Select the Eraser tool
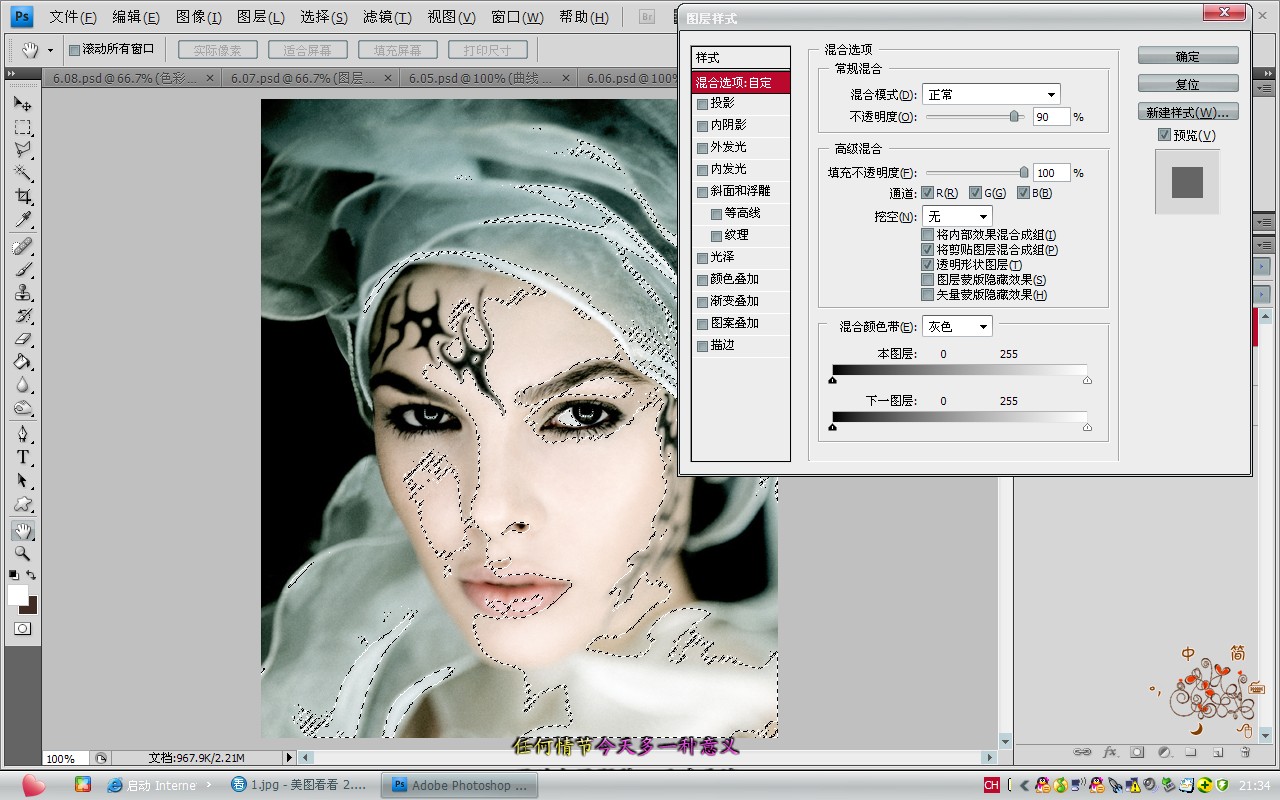 [22, 339]
